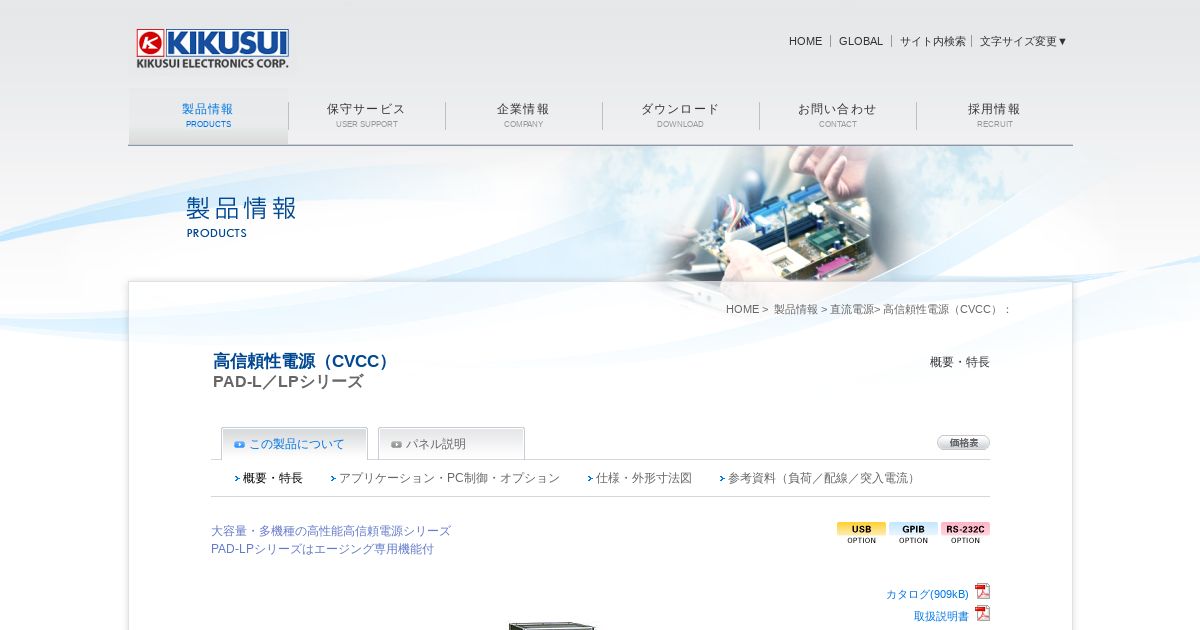Click the KIKUSUI logo
The width and height of the screenshot is (1200, 630).
point(213,48)
